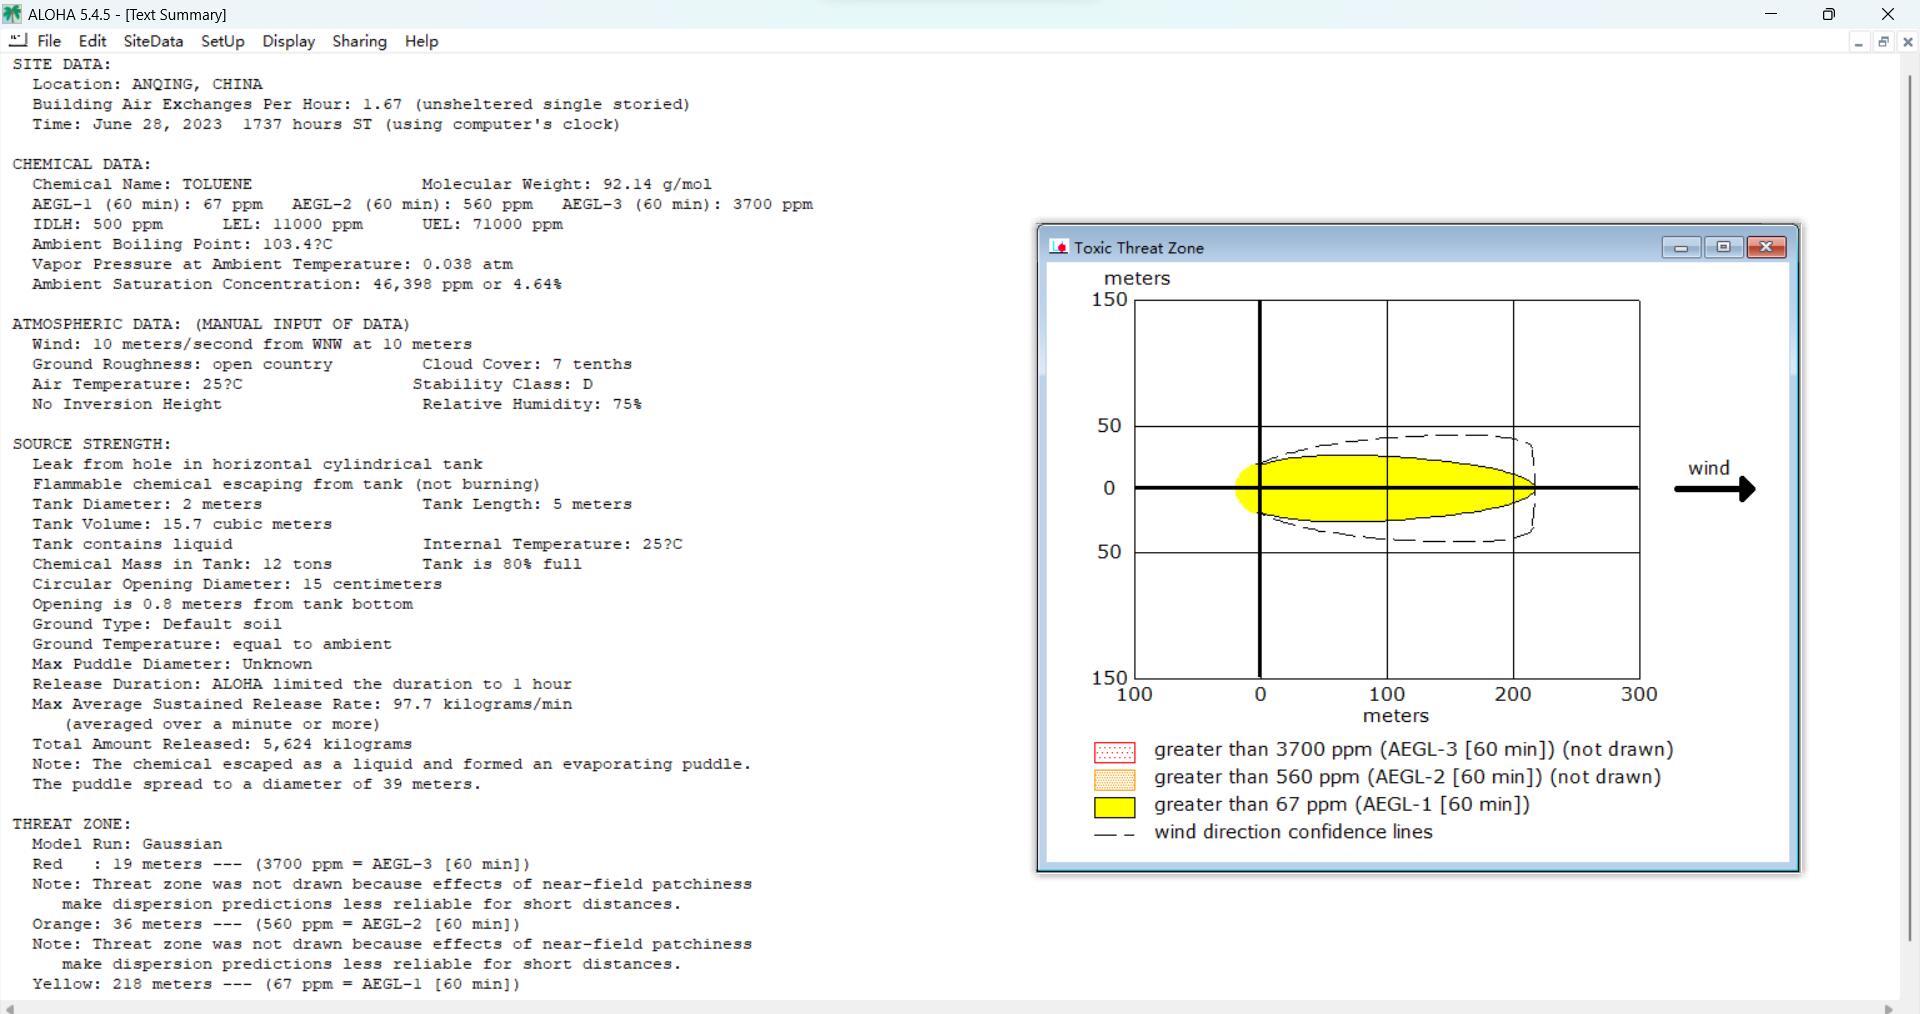This screenshot has width=1920, height=1014.
Task: Click the 'SOURCE STRENGTH:' heading
Action: pyautogui.click(x=92, y=444)
